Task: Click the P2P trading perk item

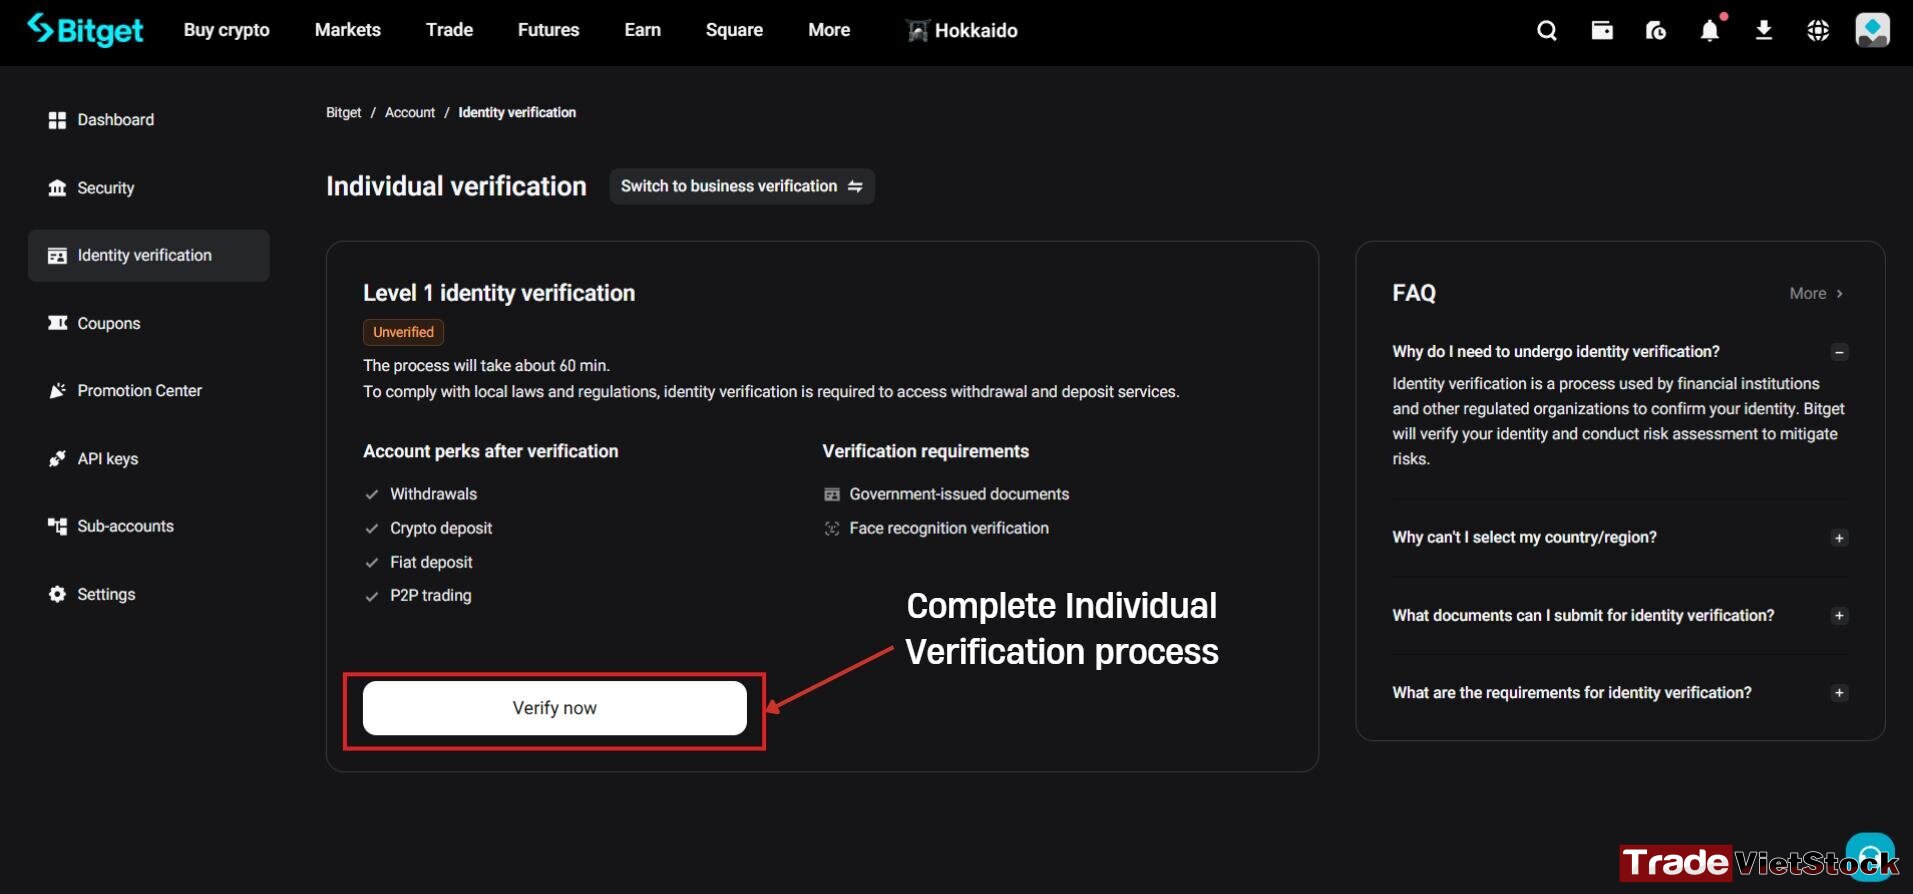Action: point(418,596)
